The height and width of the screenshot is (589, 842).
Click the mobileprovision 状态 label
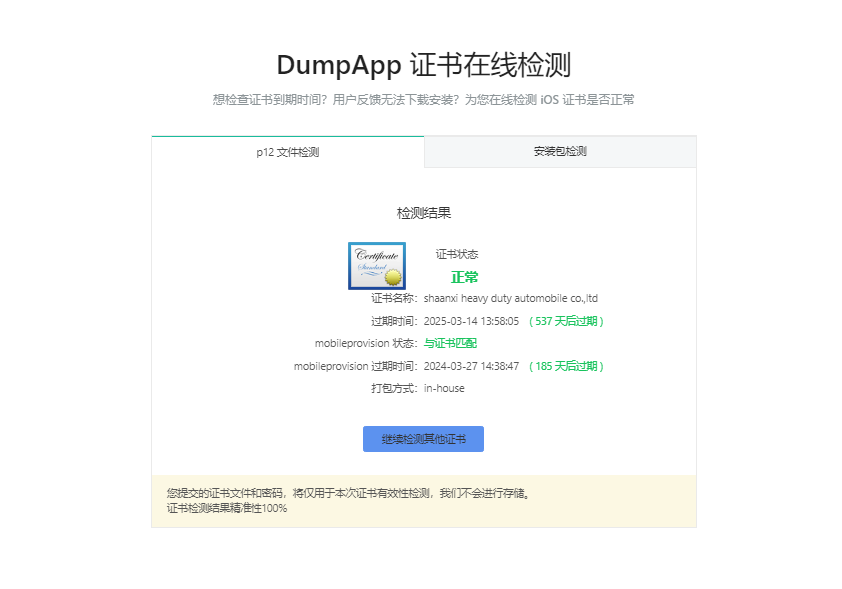coord(366,343)
